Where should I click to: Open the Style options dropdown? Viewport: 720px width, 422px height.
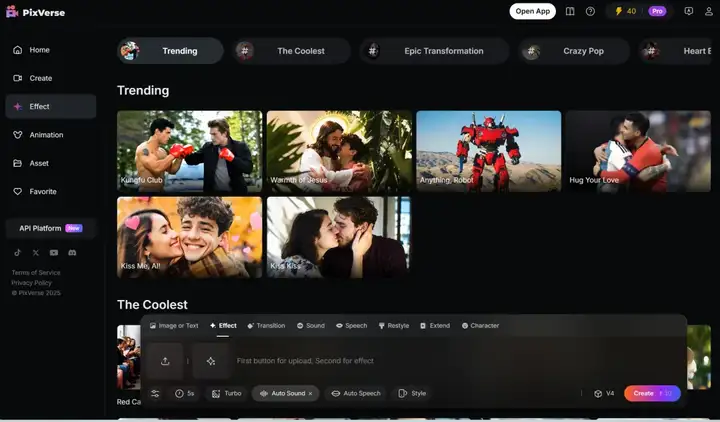tap(412, 394)
